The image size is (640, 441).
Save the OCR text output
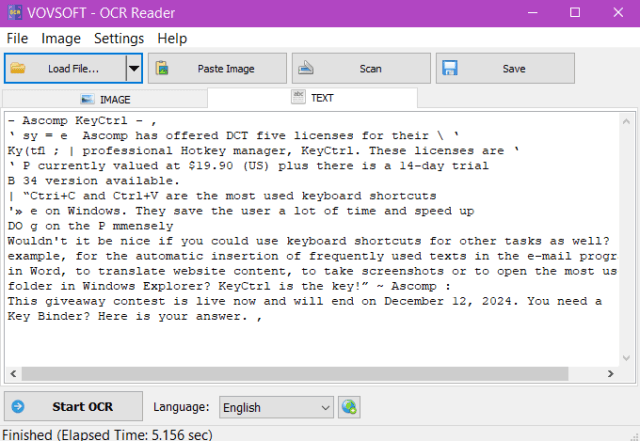pos(505,68)
